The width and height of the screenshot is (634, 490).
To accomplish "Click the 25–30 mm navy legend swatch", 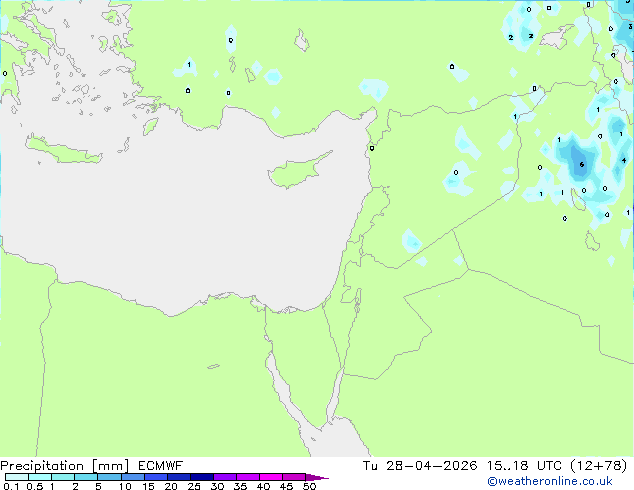I will point(202,477).
